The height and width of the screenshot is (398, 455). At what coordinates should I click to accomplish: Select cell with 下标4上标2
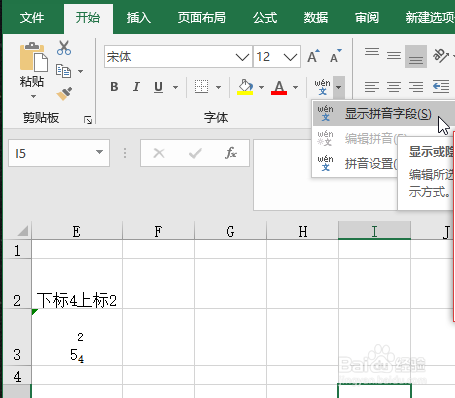77,284
